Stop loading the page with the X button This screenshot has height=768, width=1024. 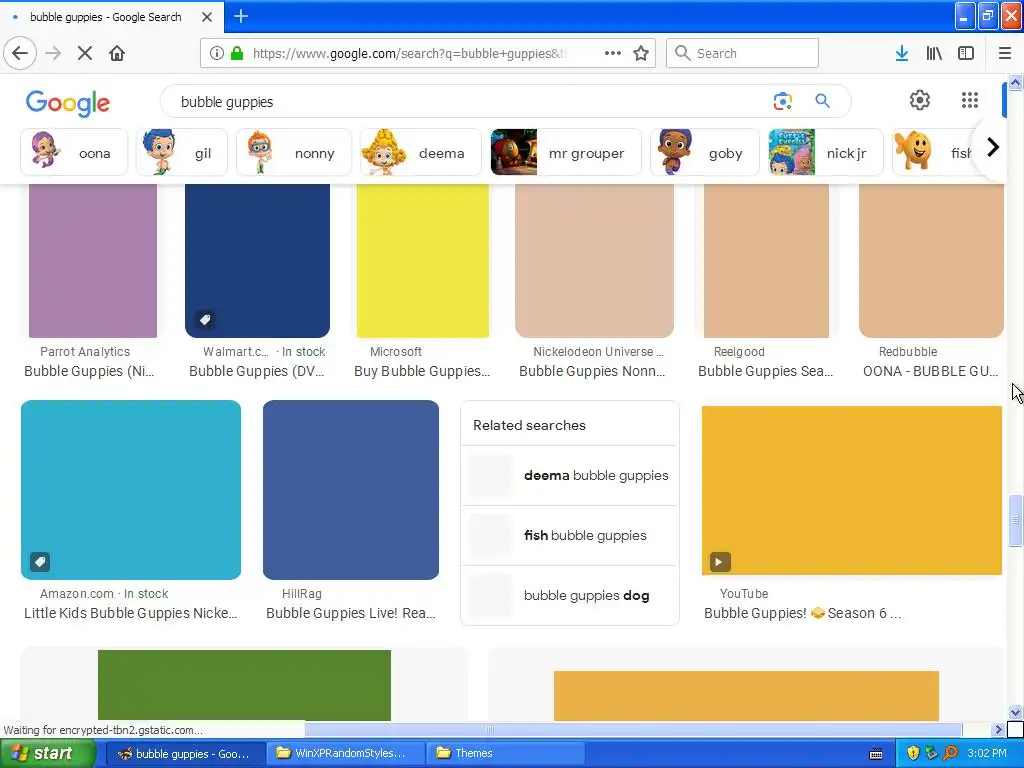coord(85,53)
